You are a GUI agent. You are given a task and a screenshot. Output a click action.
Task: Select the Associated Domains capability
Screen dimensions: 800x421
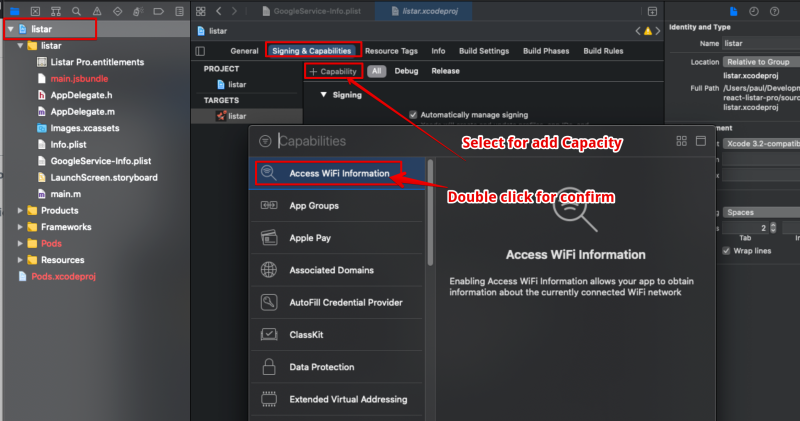tap(337, 270)
